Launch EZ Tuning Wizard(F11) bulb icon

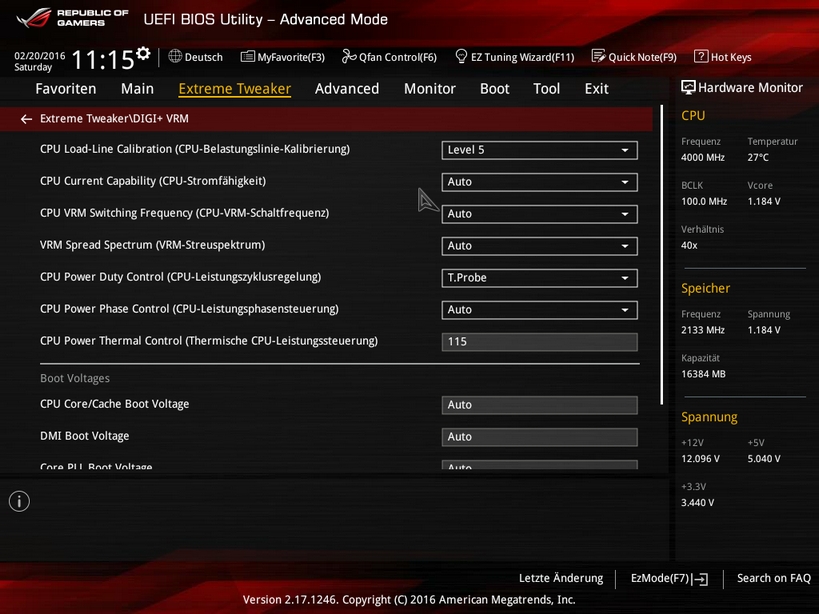[461, 56]
